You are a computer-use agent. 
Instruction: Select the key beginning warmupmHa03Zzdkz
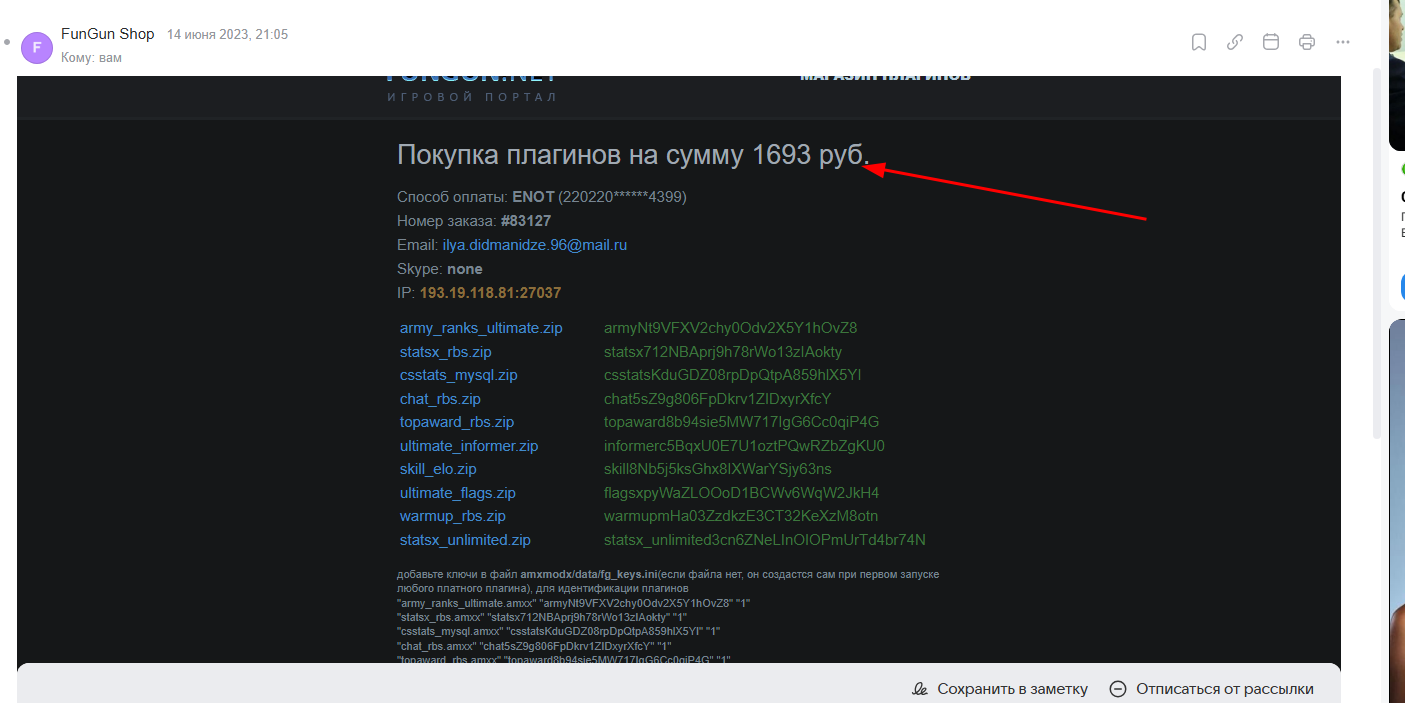741,516
